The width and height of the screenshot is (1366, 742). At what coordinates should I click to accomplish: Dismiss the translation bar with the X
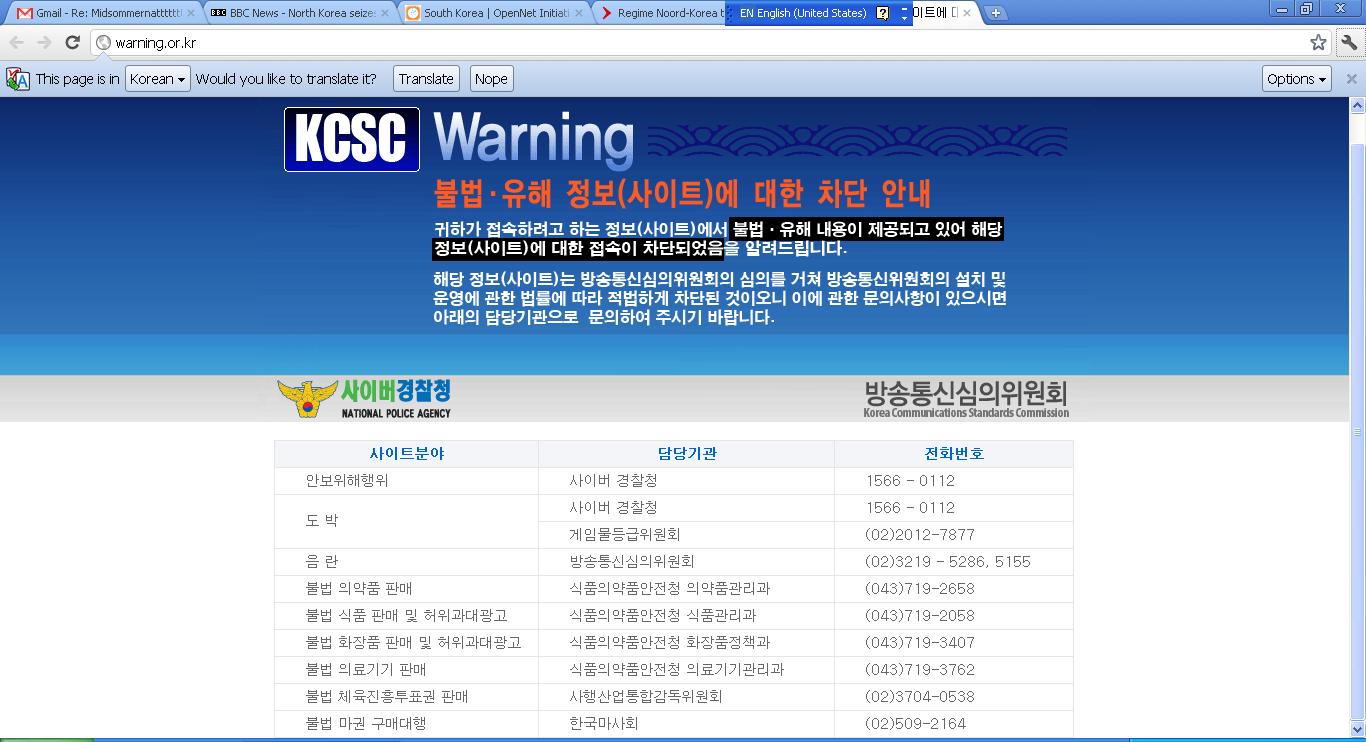tap(1351, 79)
